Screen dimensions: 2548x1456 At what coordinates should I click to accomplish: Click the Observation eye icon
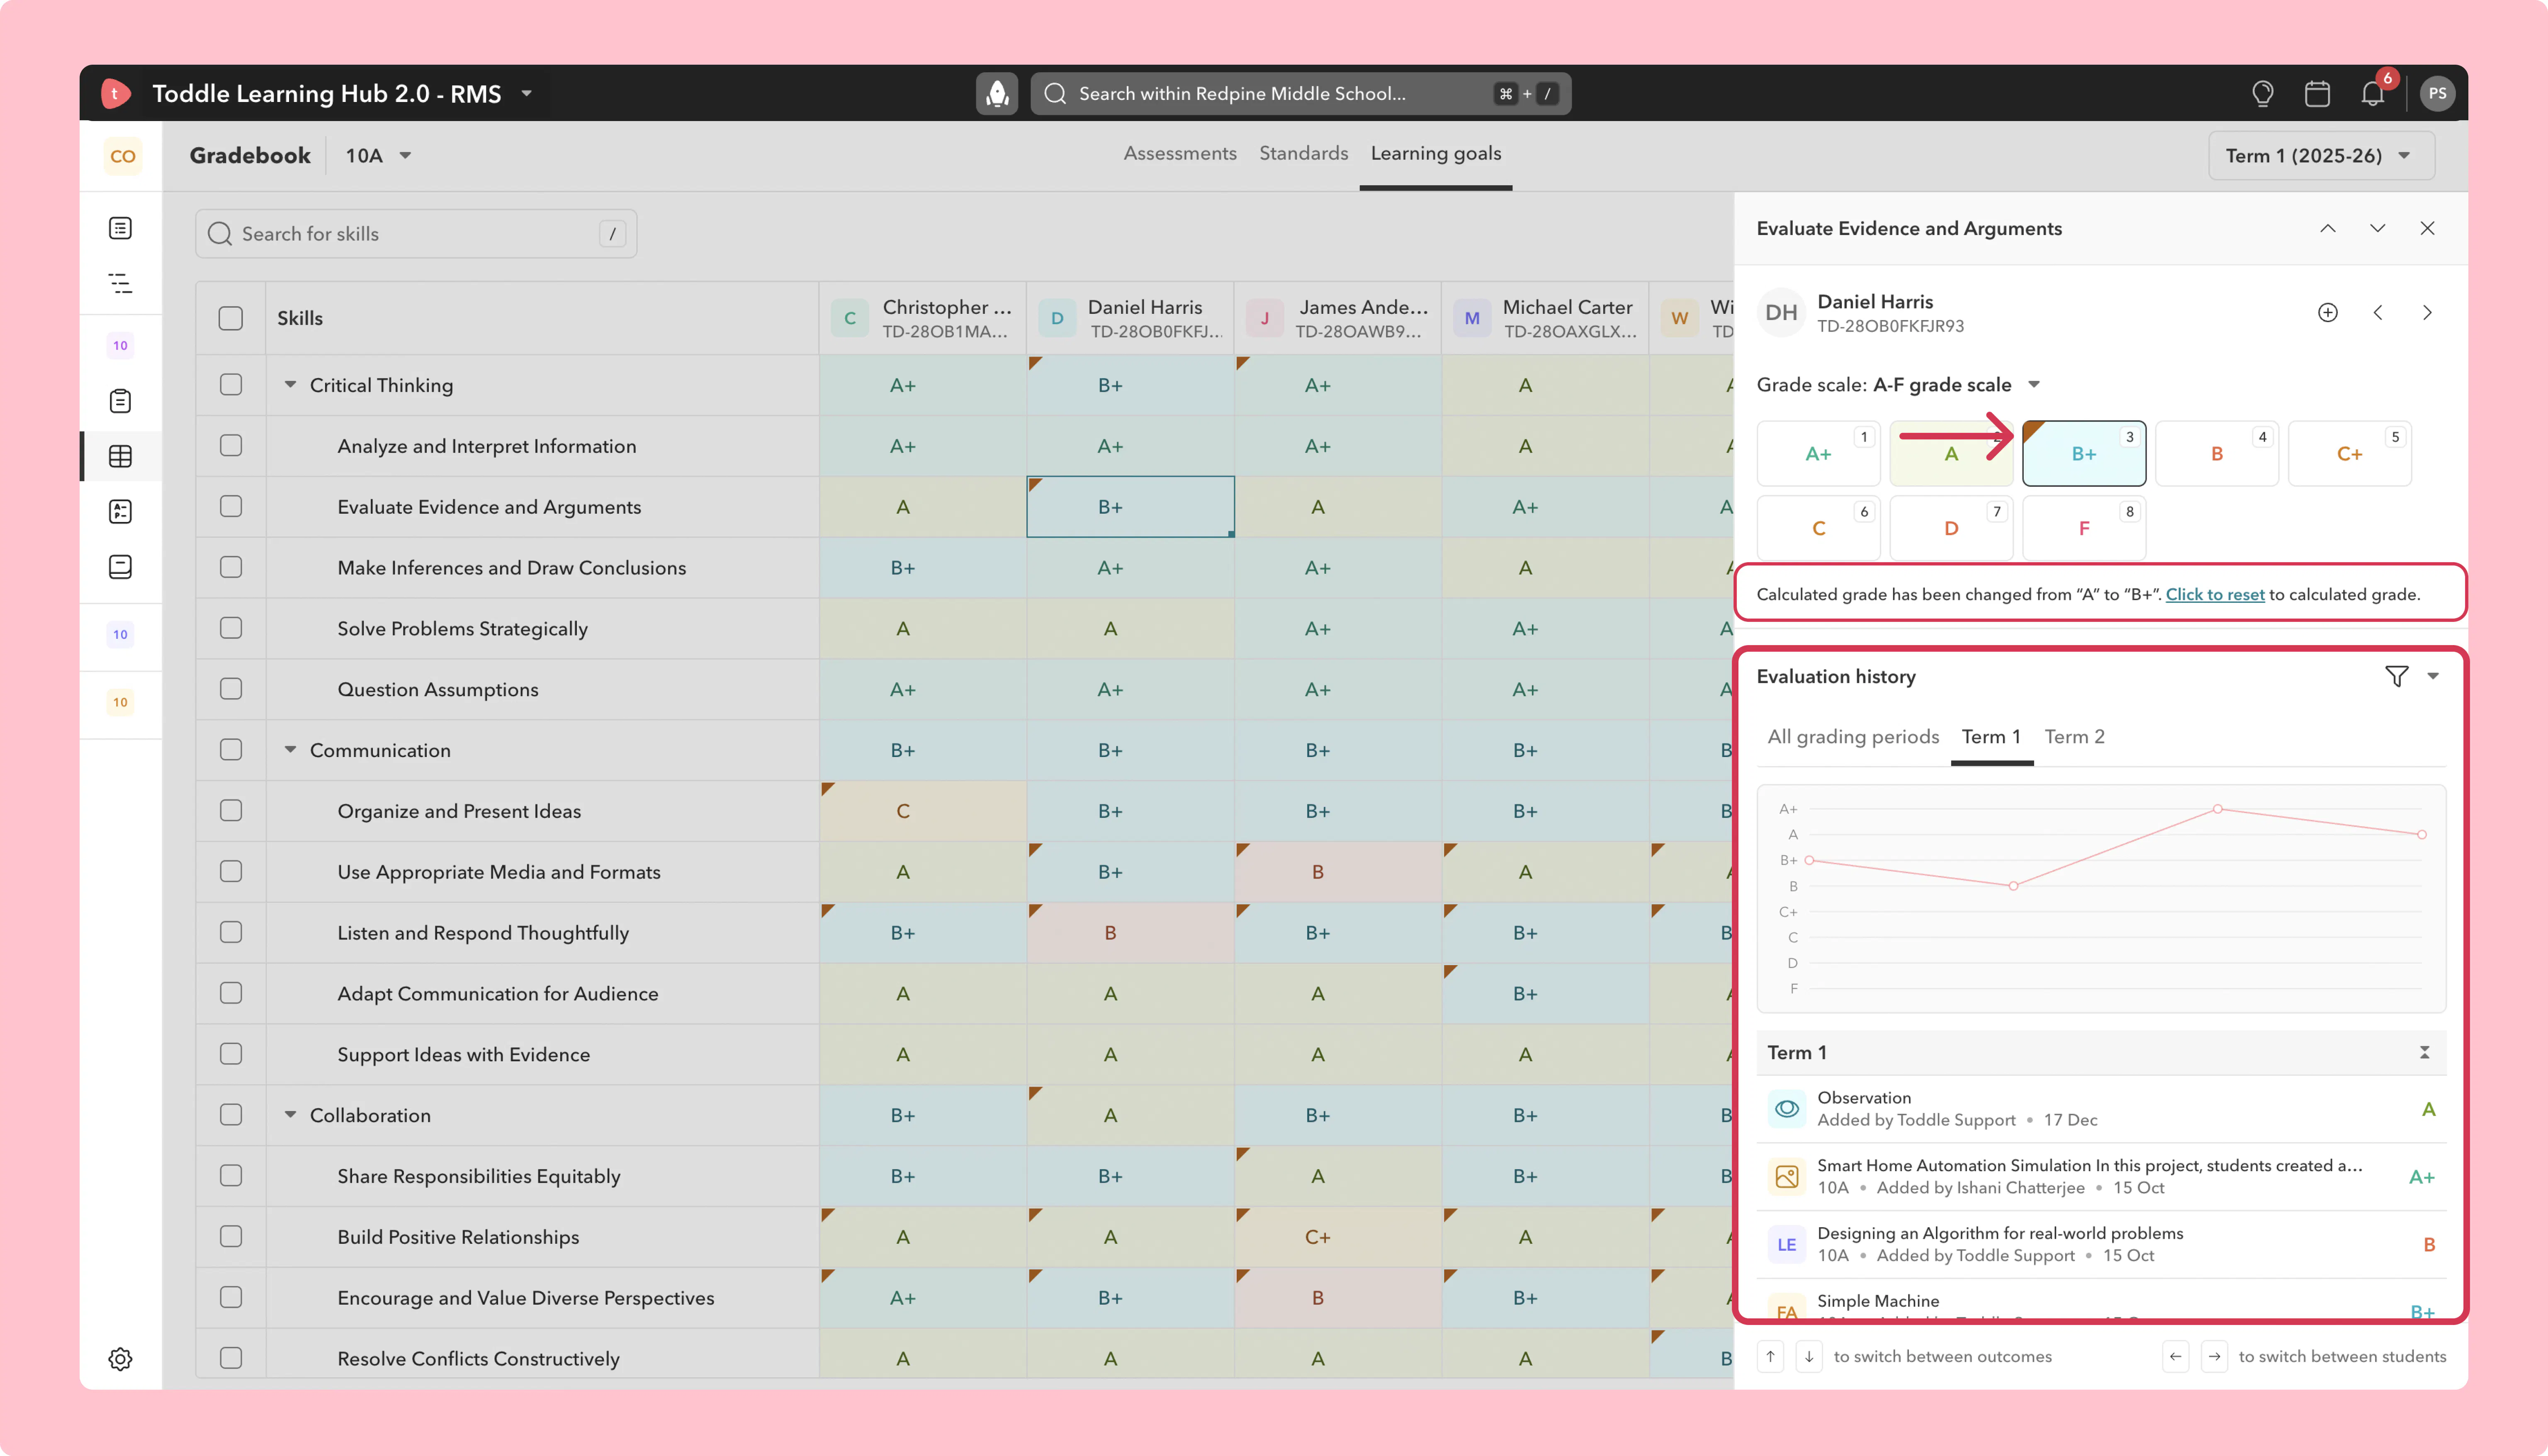(1786, 1109)
